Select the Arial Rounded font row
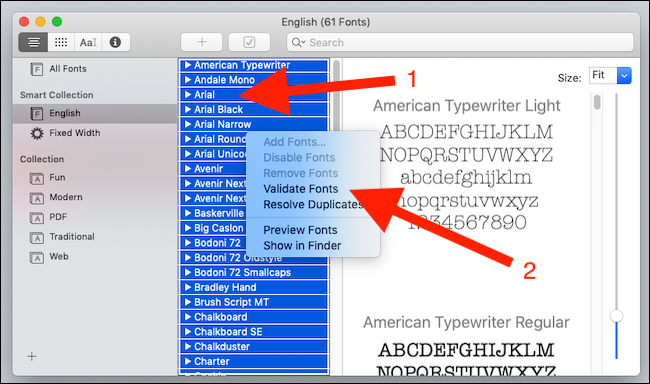 (x=213, y=139)
